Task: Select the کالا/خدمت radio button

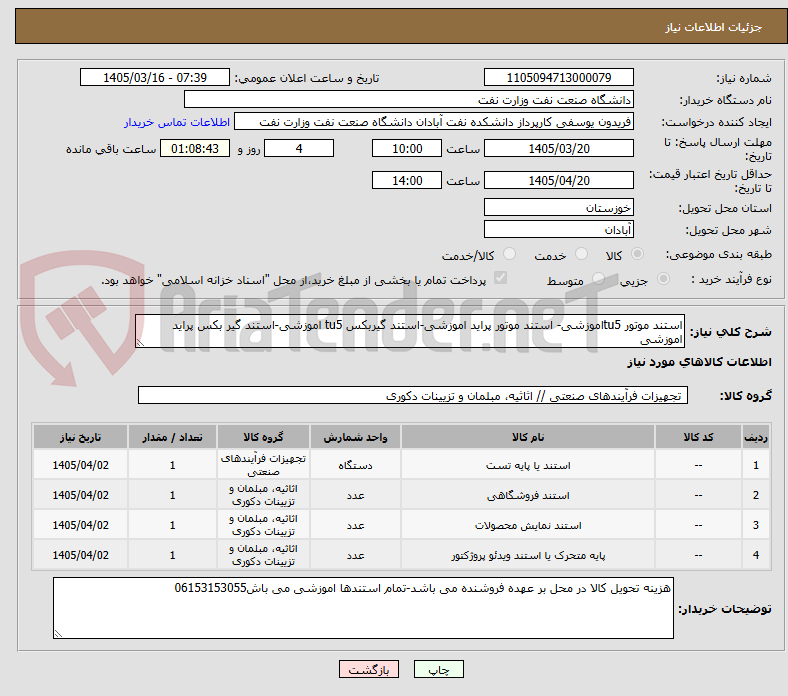Action: (510, 254)
